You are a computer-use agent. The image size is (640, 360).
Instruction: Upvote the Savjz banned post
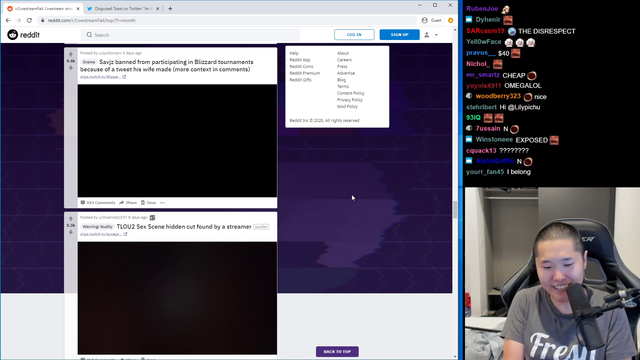[71, 54]
